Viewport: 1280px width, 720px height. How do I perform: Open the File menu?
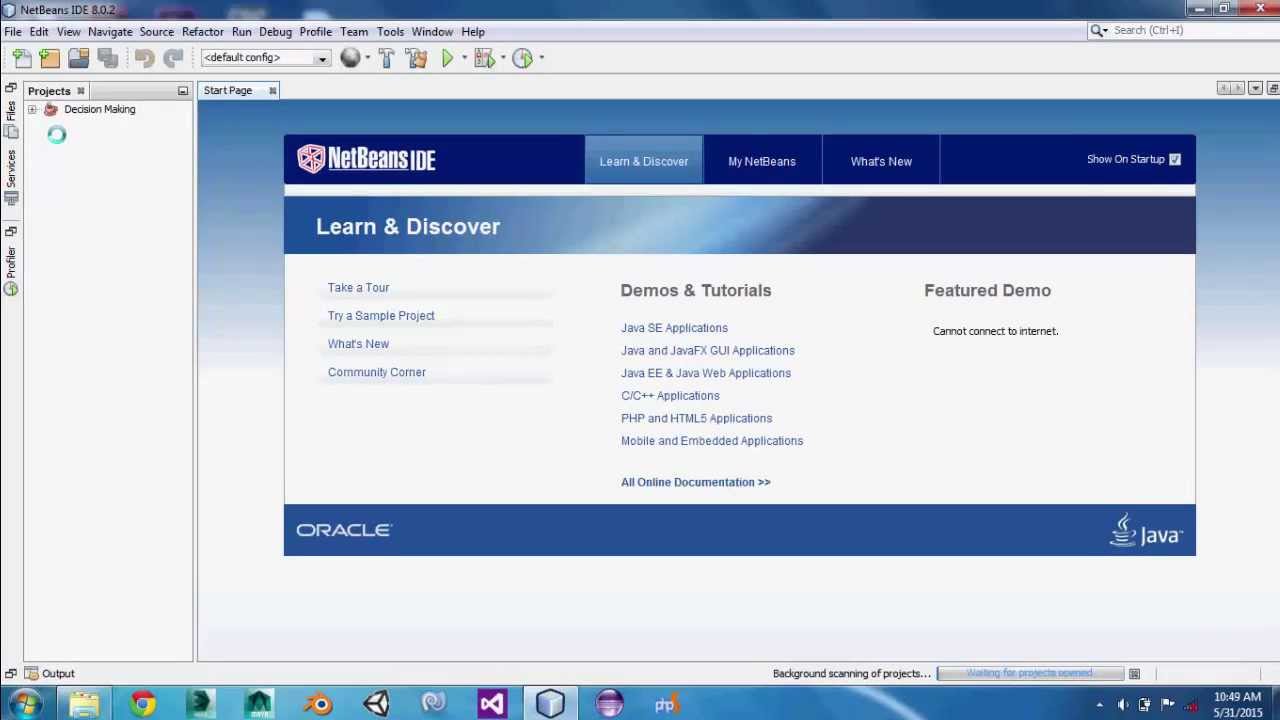pos(13,32)
